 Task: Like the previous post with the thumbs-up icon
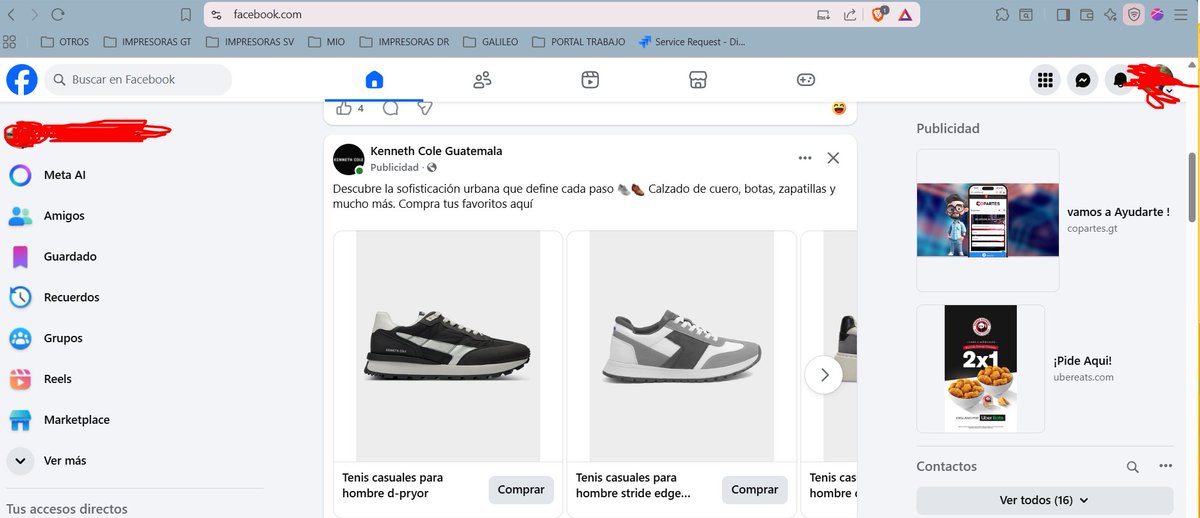point(343,108)
